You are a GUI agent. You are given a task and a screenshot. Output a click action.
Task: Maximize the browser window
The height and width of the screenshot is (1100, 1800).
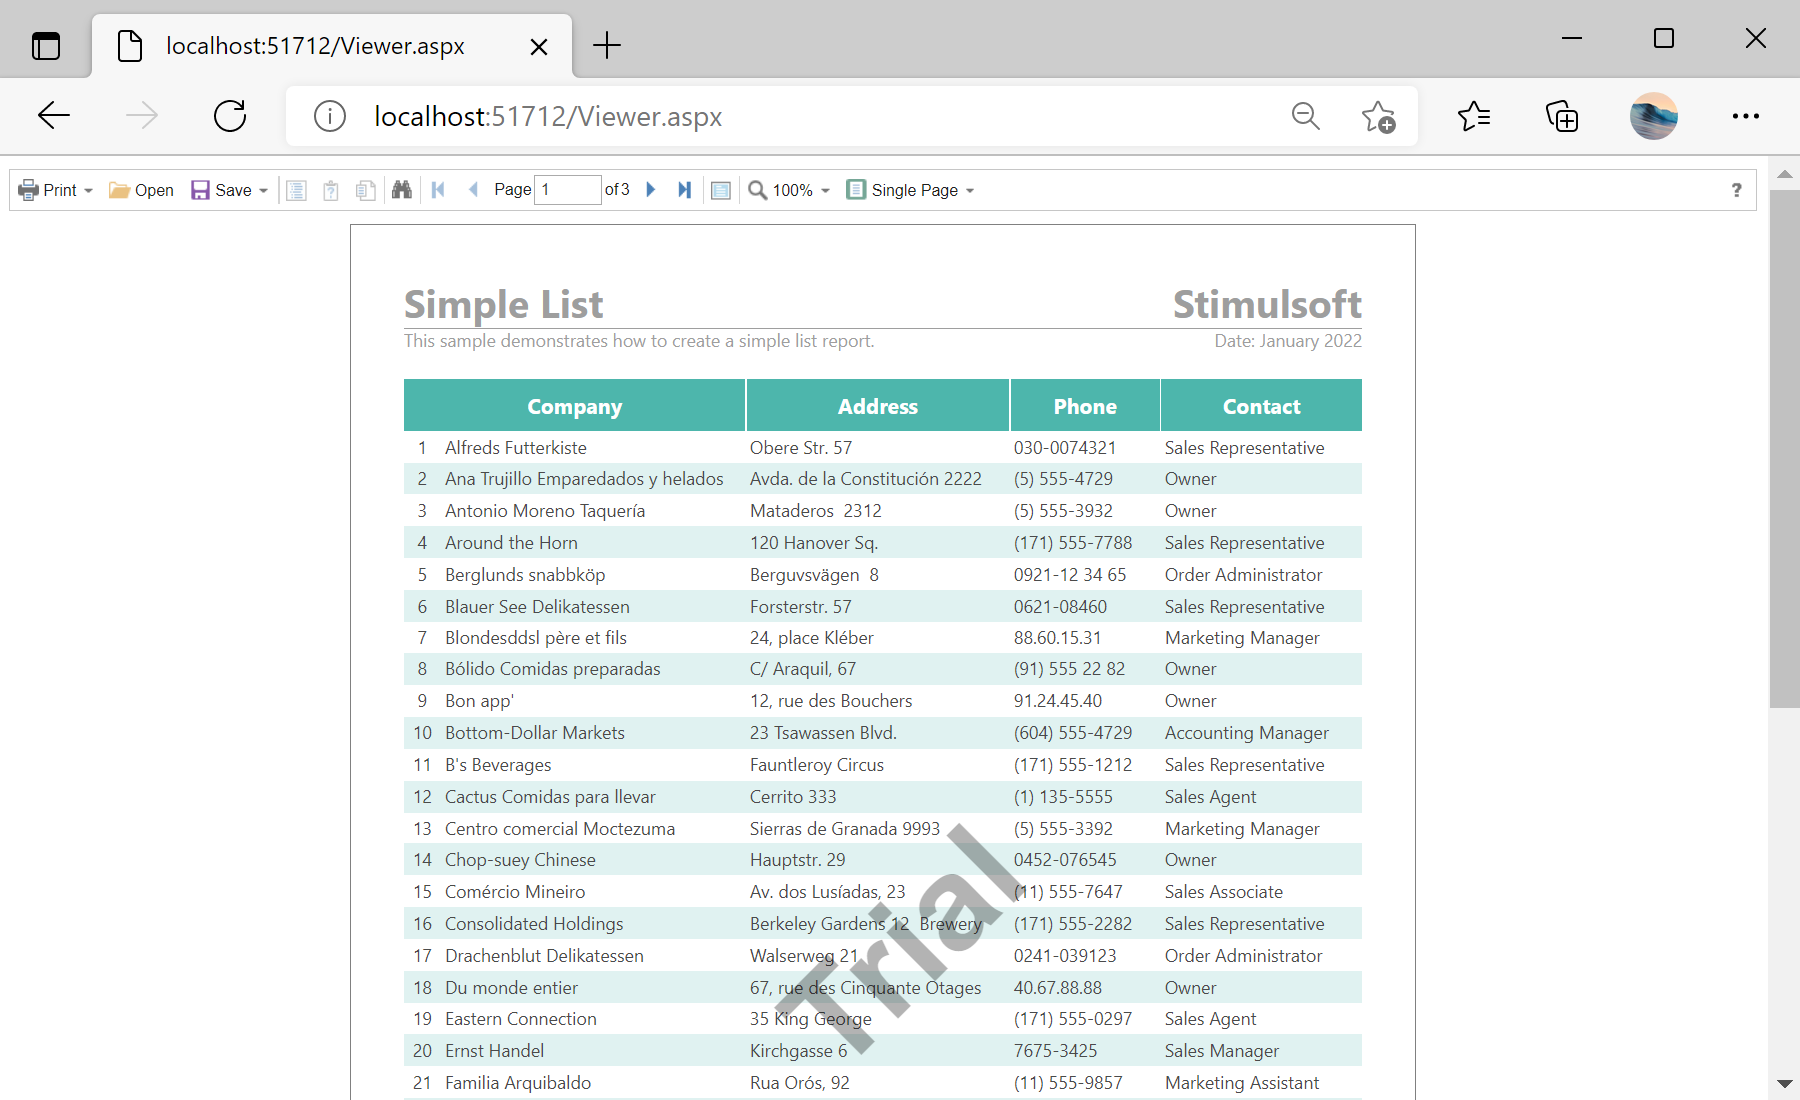1664,38
